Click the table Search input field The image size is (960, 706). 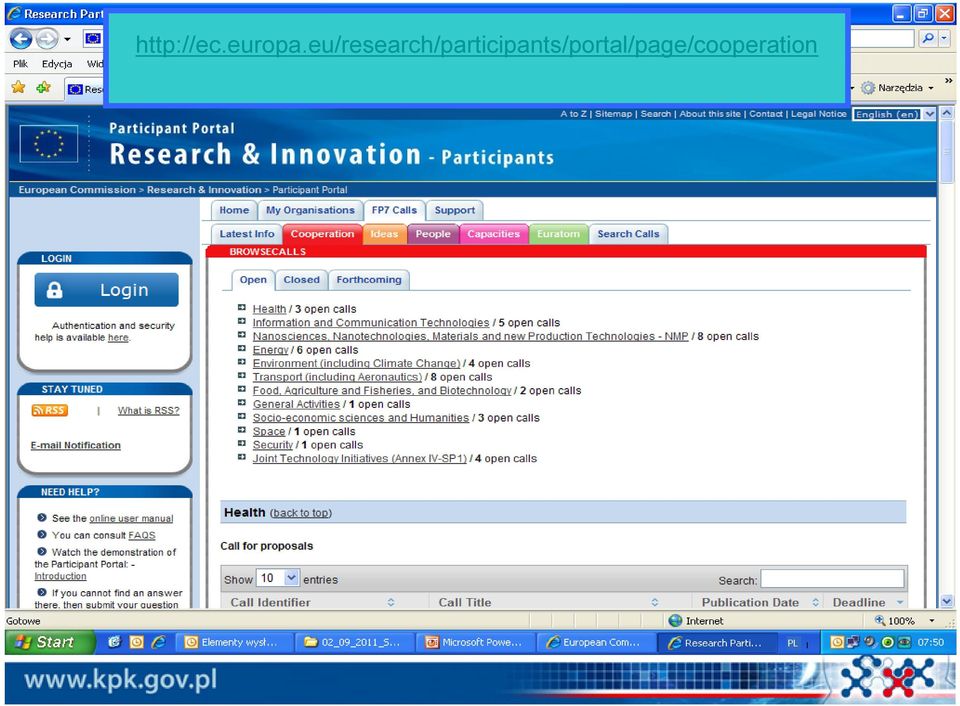(x=832, y=579)
